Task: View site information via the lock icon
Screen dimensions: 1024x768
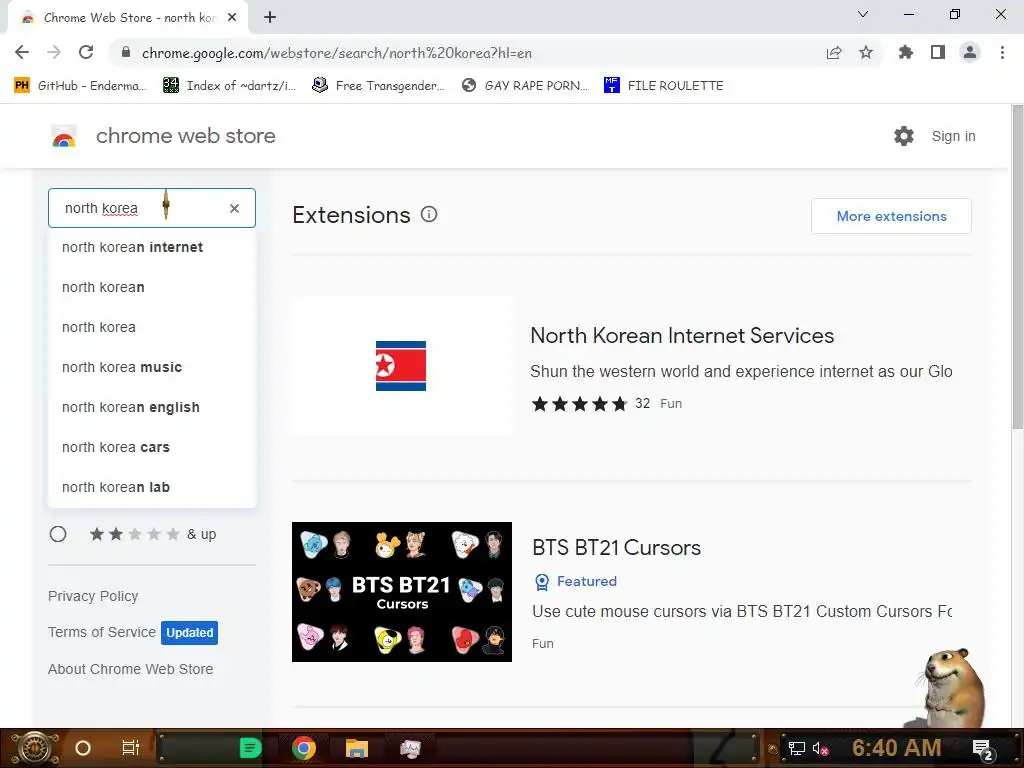Action: [125, 52]
